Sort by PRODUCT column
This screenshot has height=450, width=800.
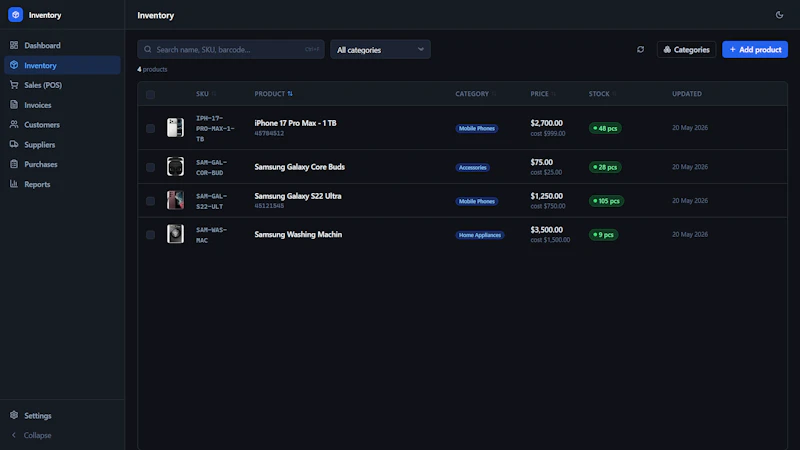273,94
